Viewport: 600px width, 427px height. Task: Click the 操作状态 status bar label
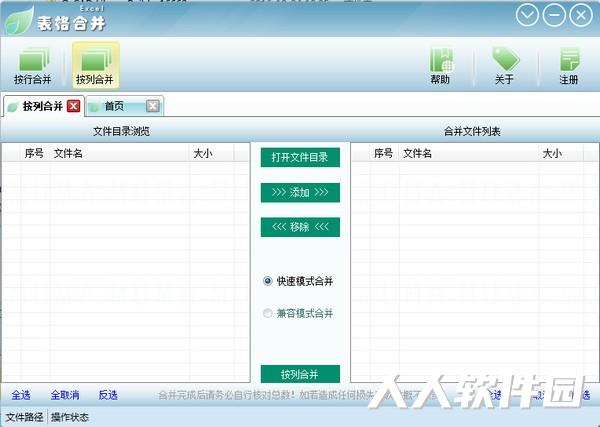pyautogui.click(x=70, y=417)
